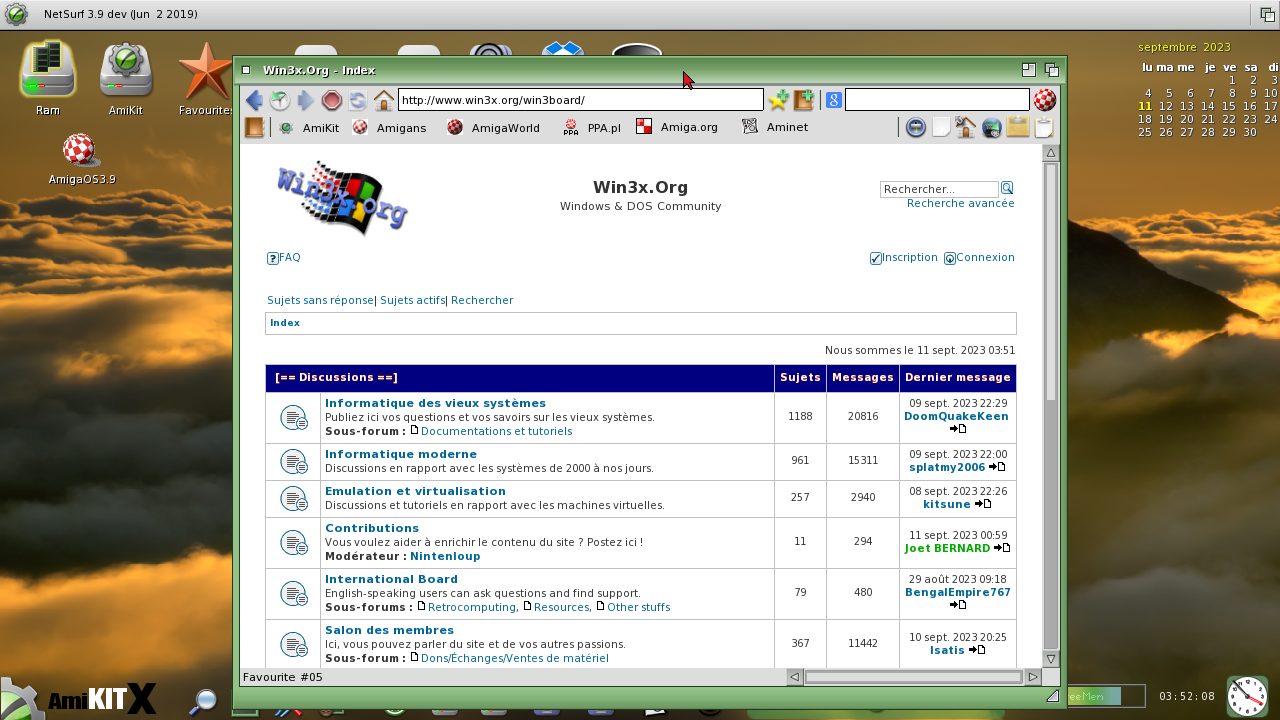Image resolution: width=1280 pixels, height=720 pixels.
Task: Open the Favourites star desktop icon
Action: [205, 78]
